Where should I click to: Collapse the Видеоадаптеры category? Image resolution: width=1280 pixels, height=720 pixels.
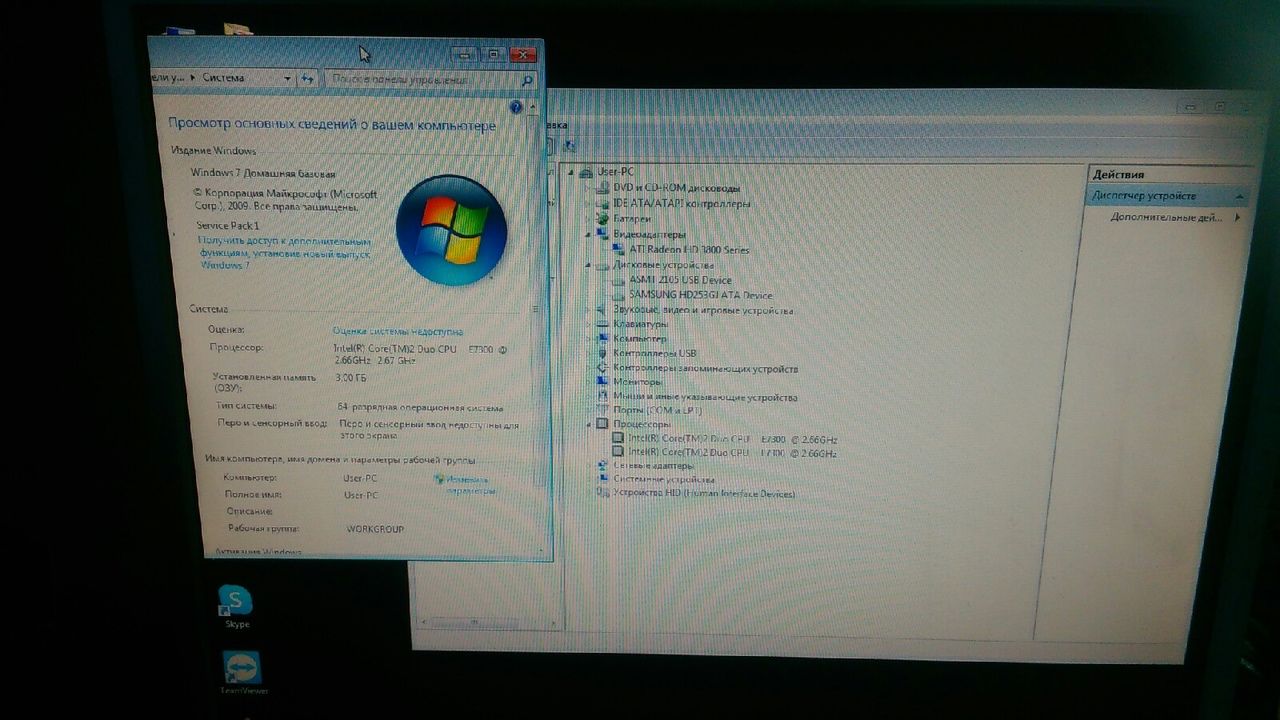point(587,234)
